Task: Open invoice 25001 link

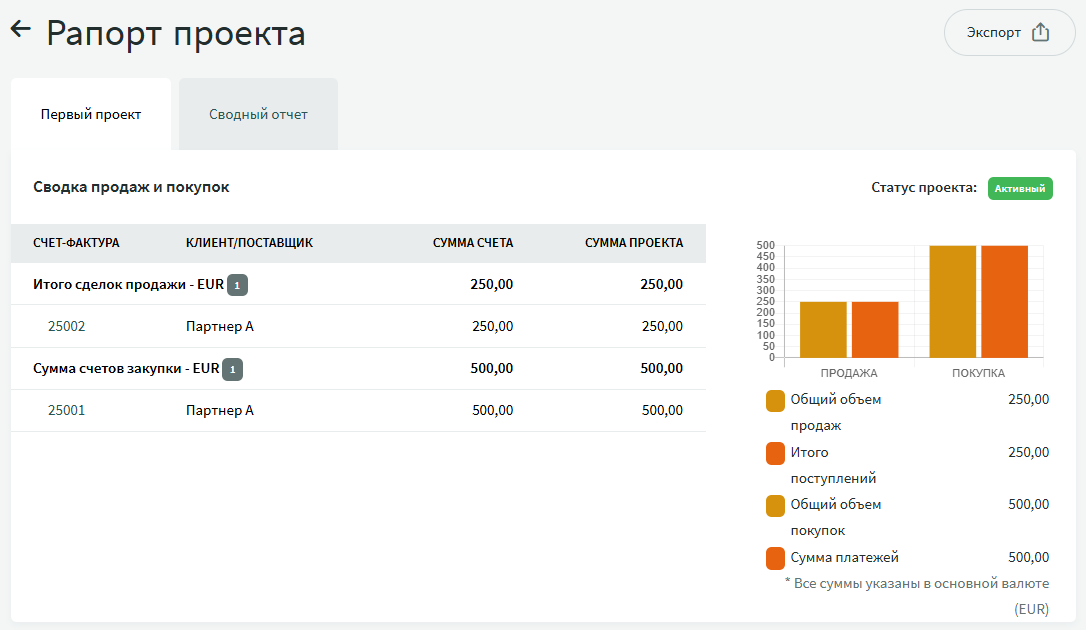Action: [67, 410]
